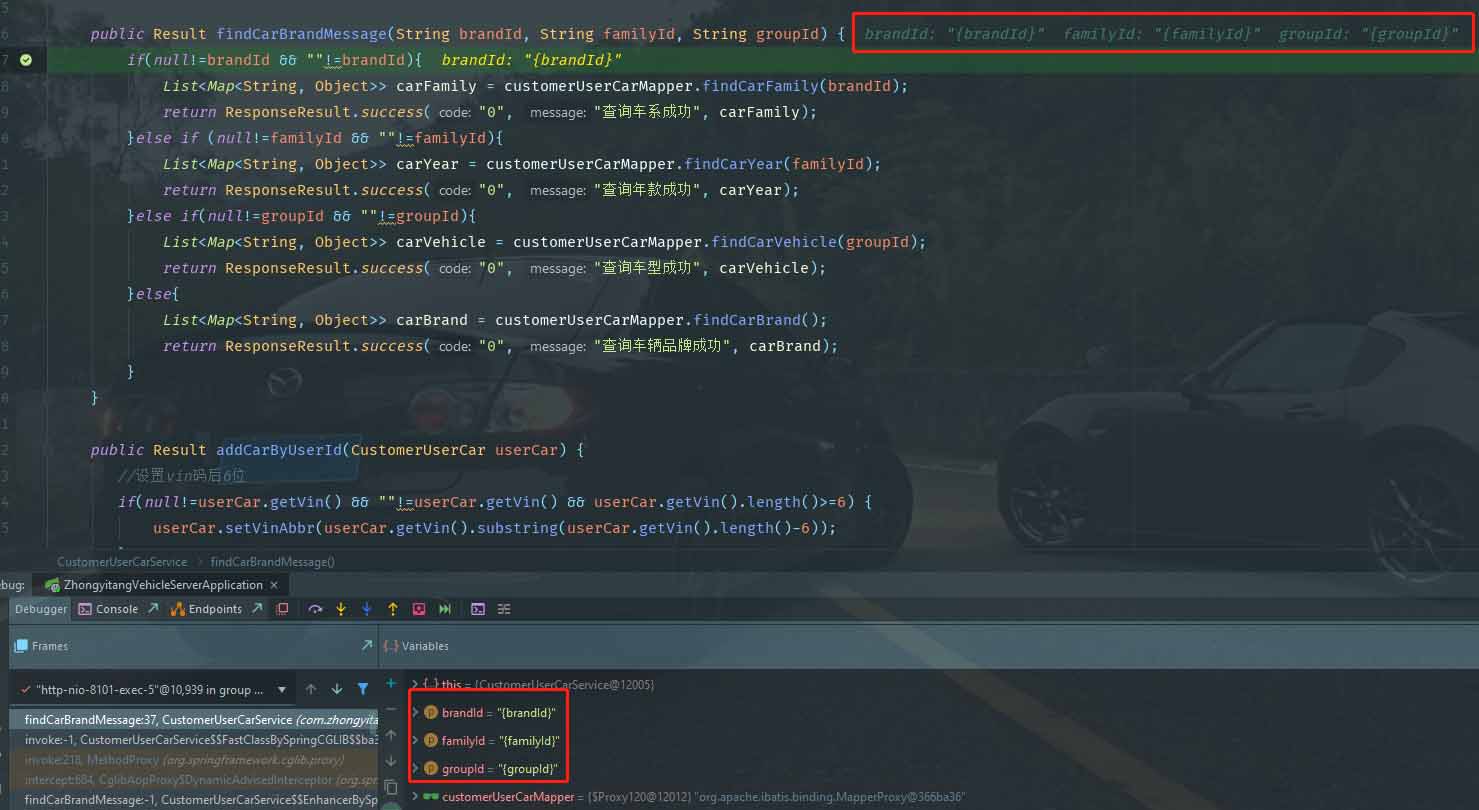This screenshot has height=810, width=1479.
Task: Hide the Frames panel with its arrow
Action: (366, 646)
